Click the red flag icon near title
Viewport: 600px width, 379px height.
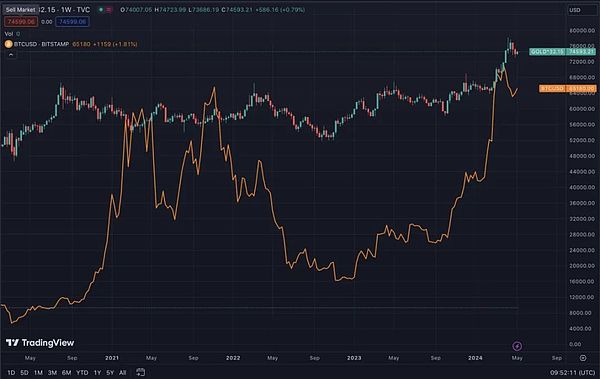(109, 10)
